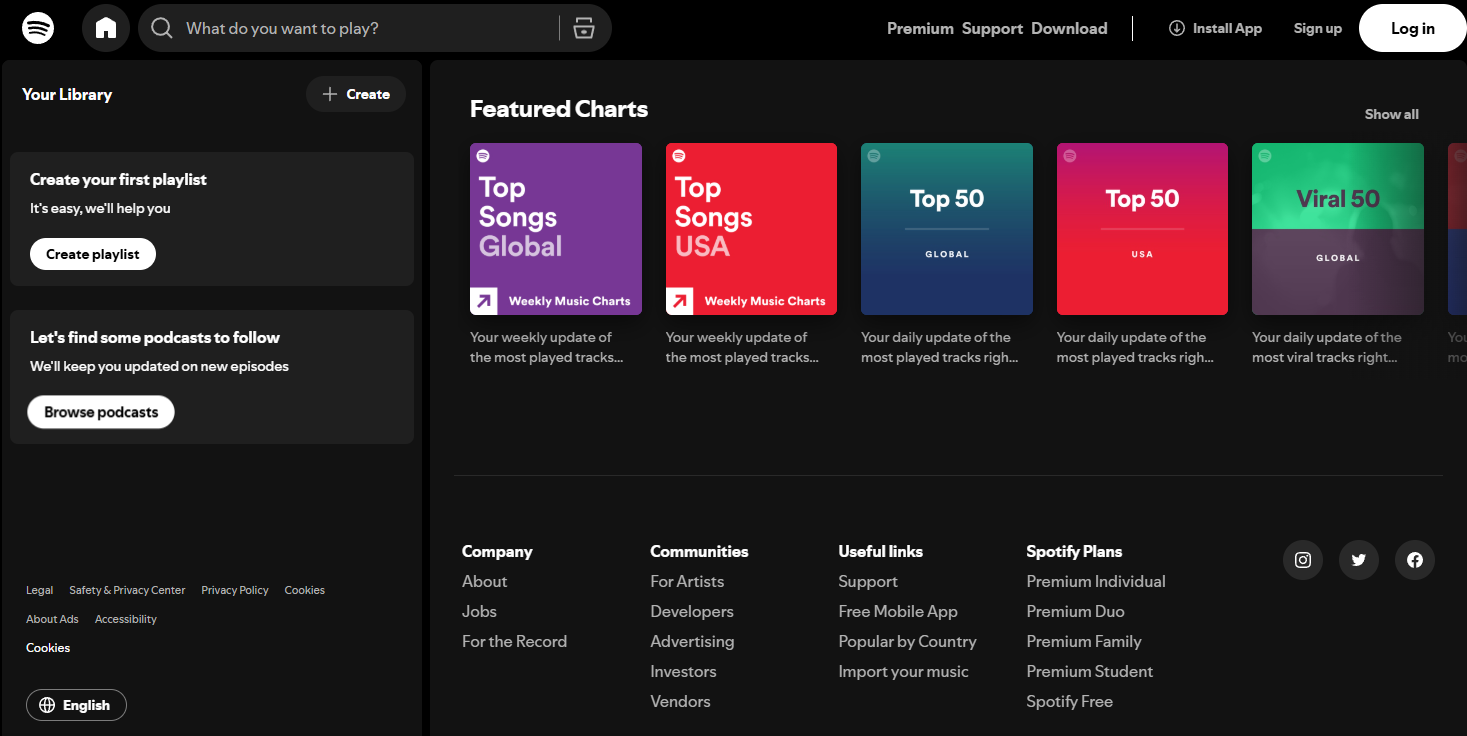
Task: Click the white Cookies link below About Ads
Action: coord(48,648)
